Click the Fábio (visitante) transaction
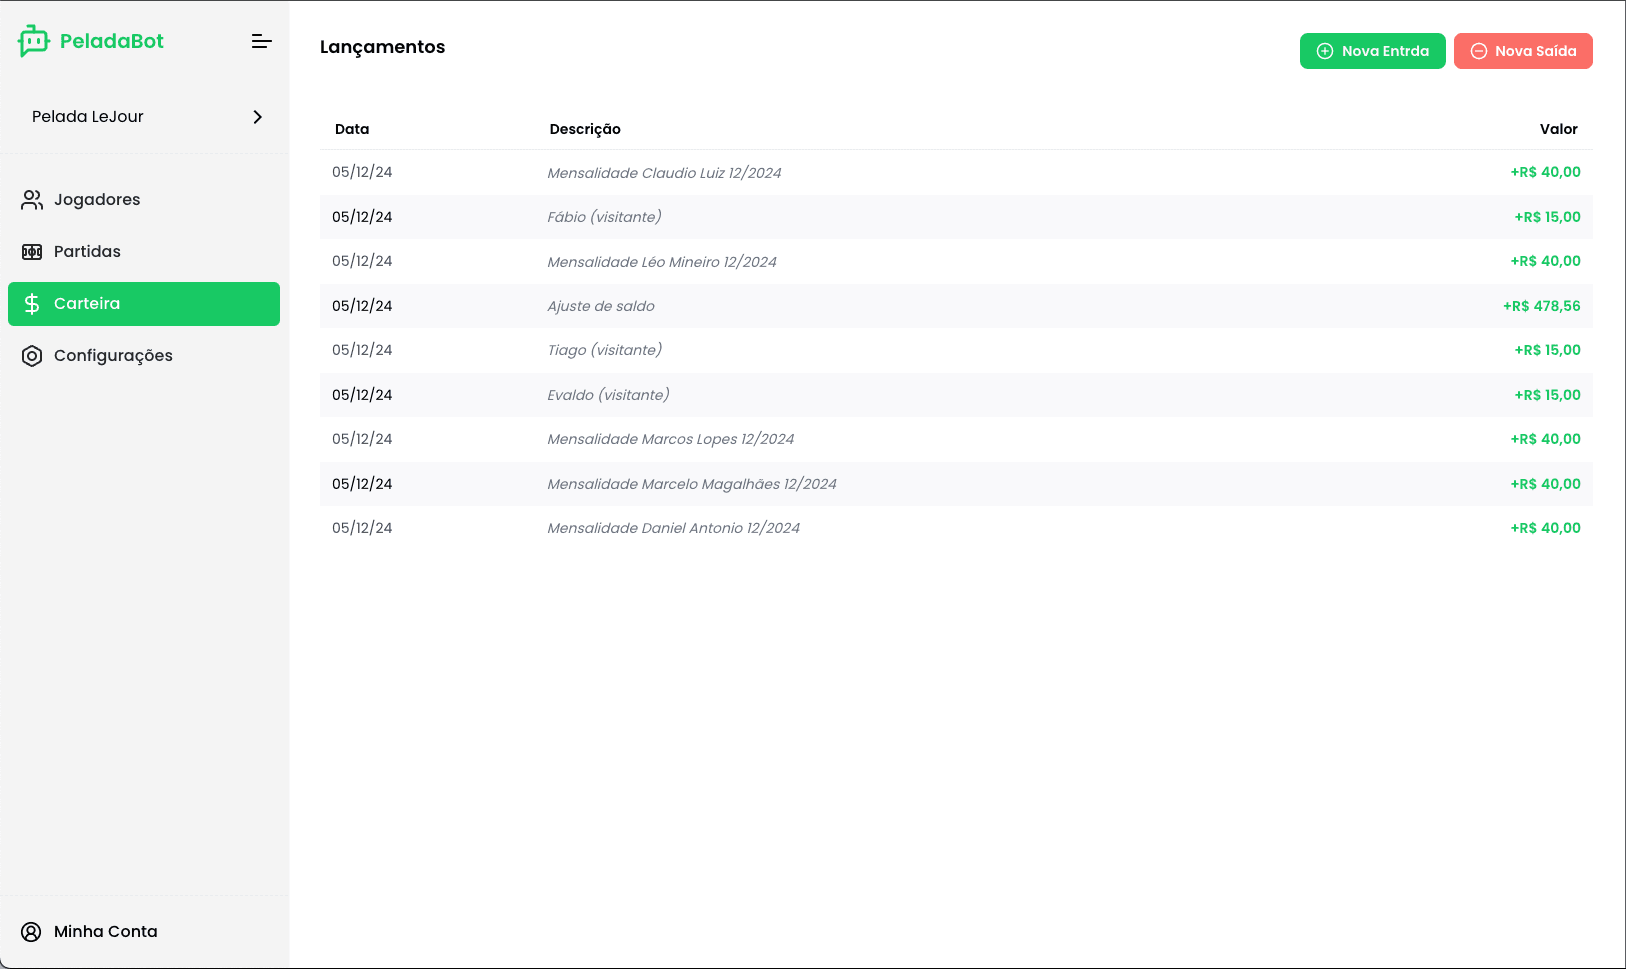The height and width of the screenshot is (969, 1626). (x=604, y=217)
